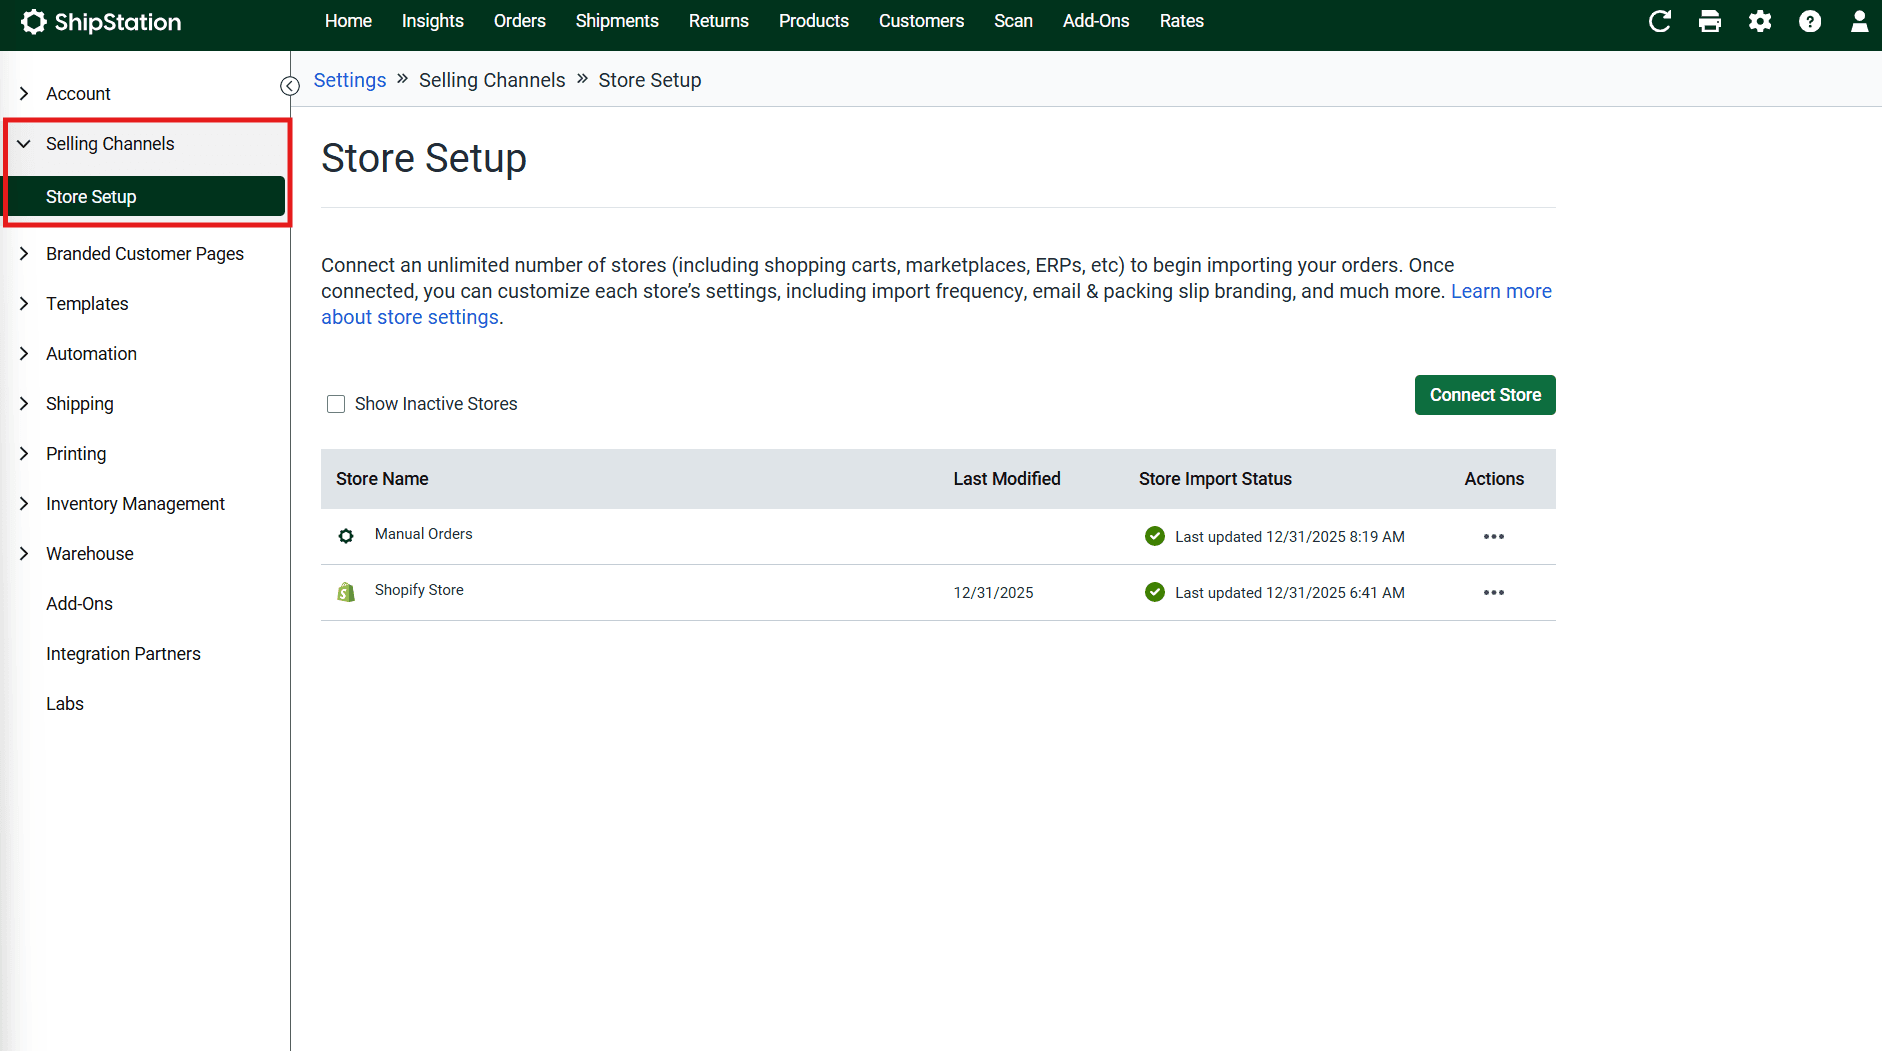Collapse sidebar with the circled arrow icon

[290, 86]
